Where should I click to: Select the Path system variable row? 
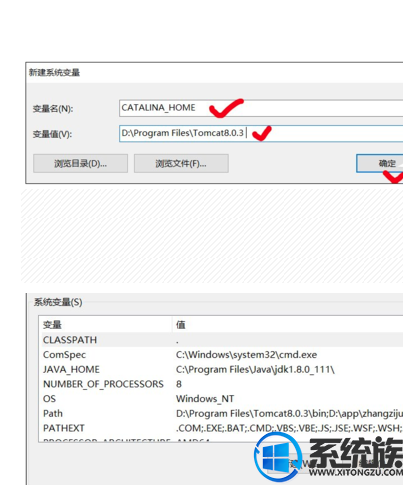(221, 413)
